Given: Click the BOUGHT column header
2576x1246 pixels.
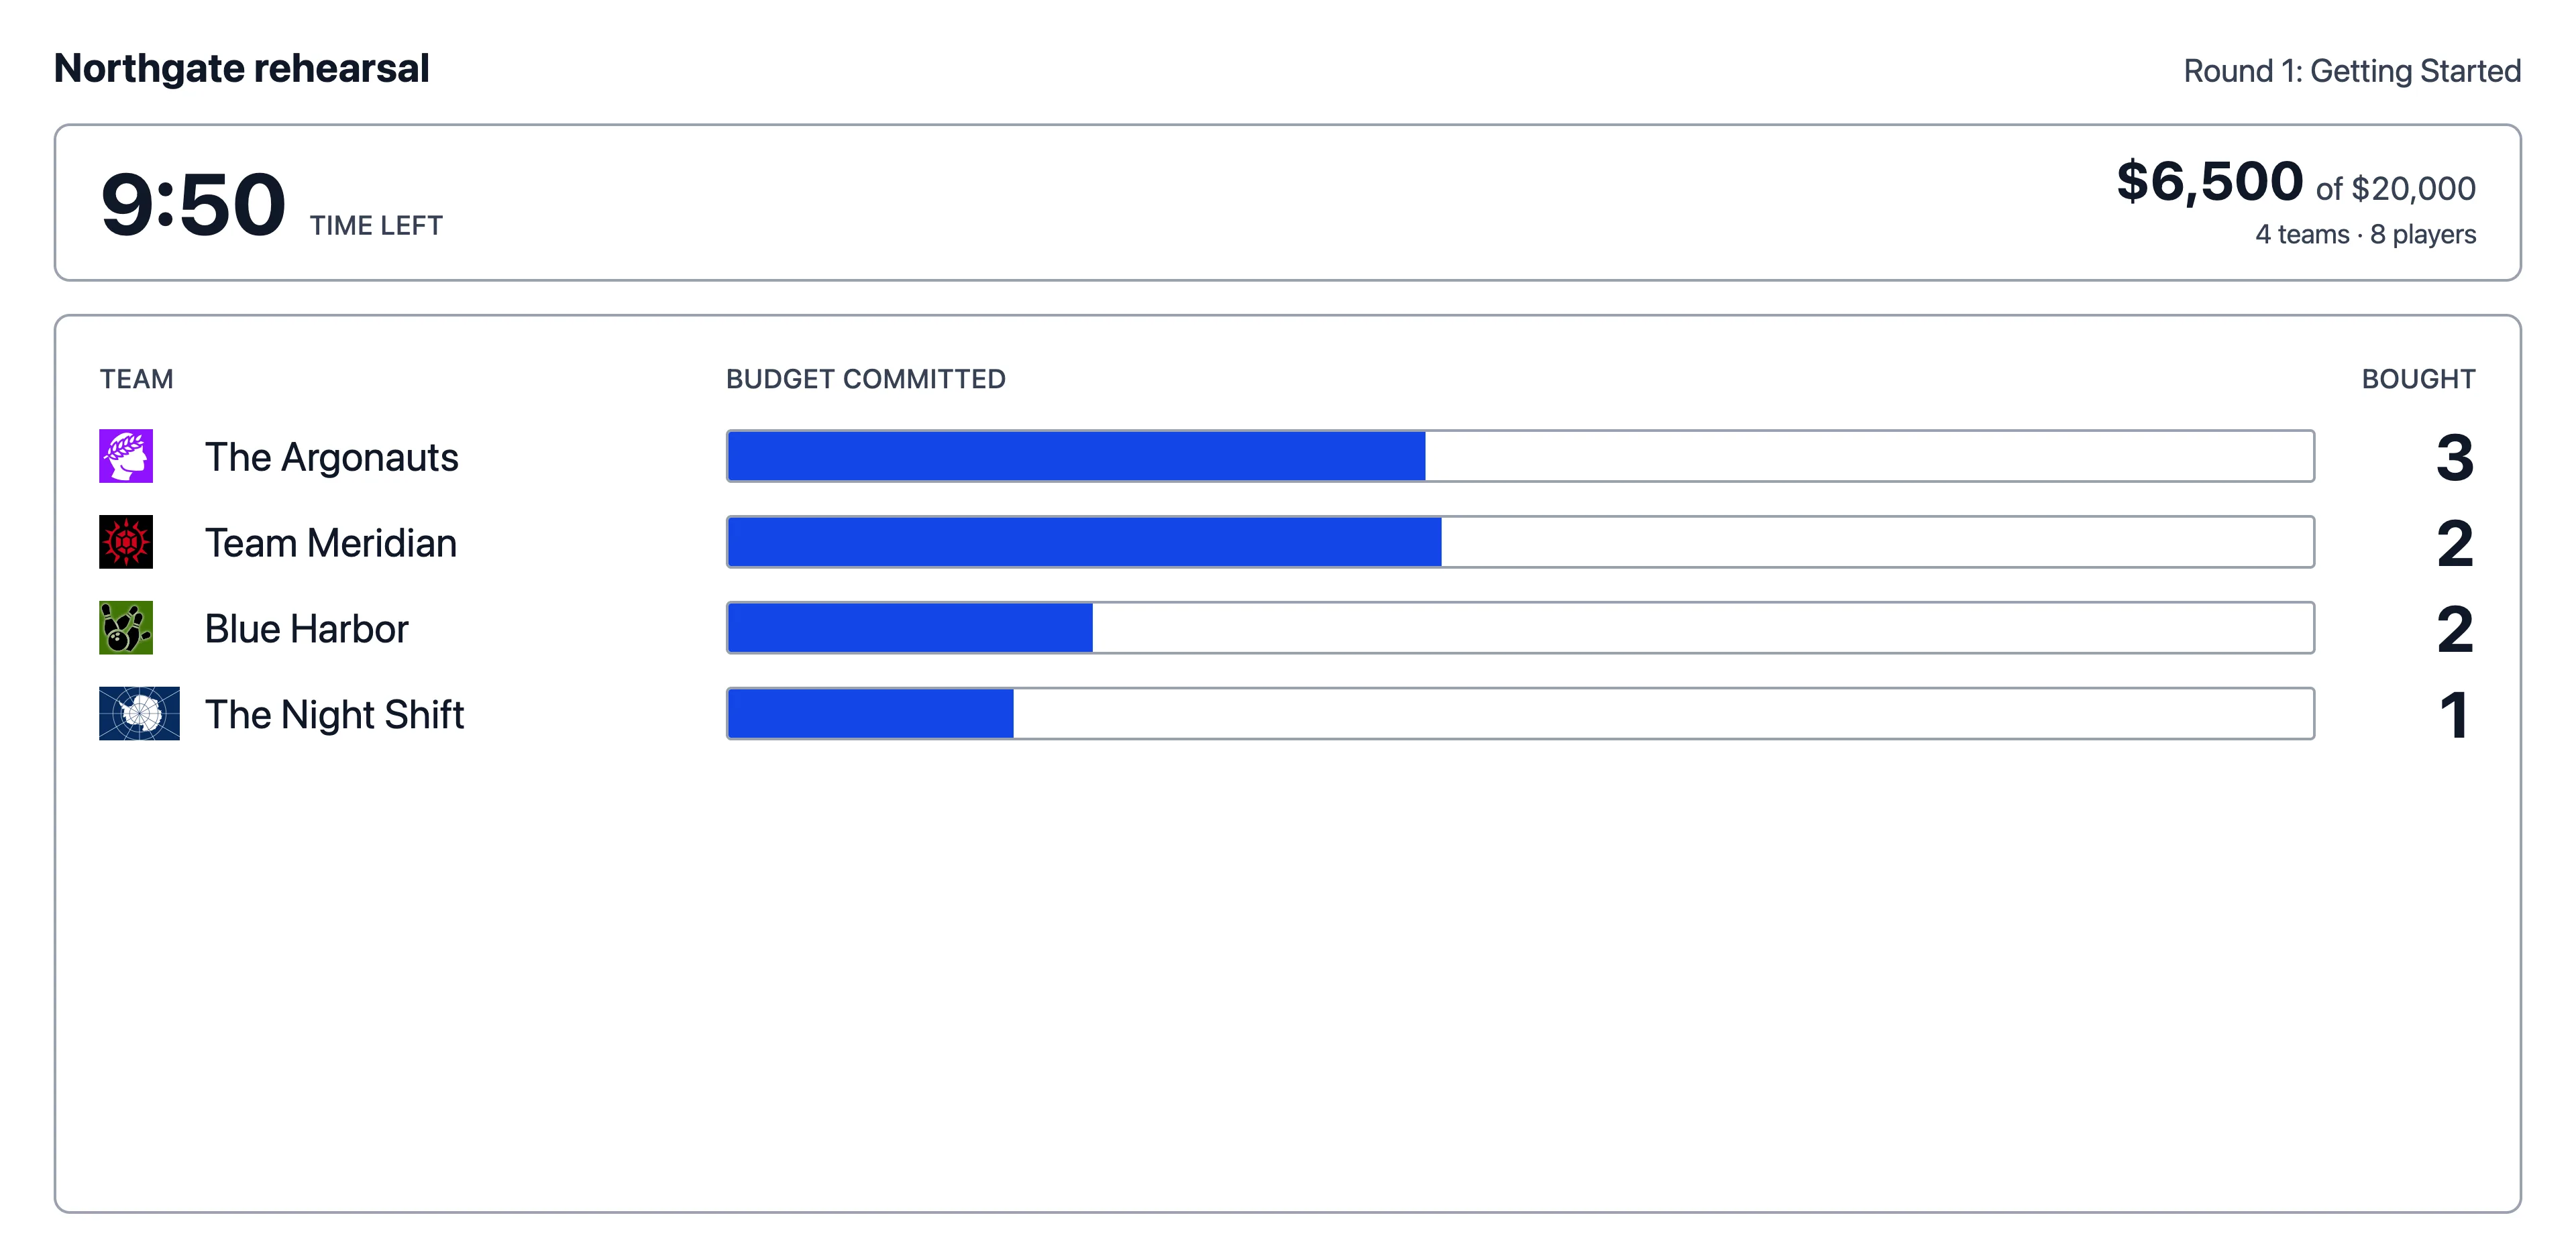Looking at the screenshot, I should point(2418,379).
